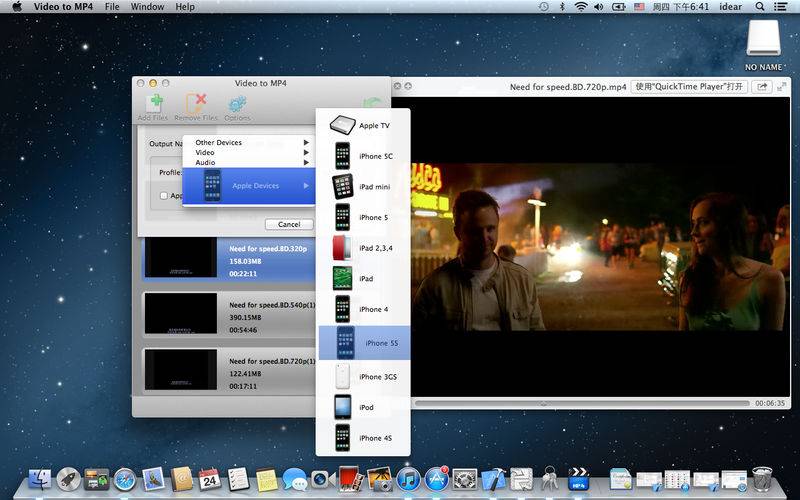
Task: Expand the Video submenu
Action: pyautogui.click(x=249, y=152)
